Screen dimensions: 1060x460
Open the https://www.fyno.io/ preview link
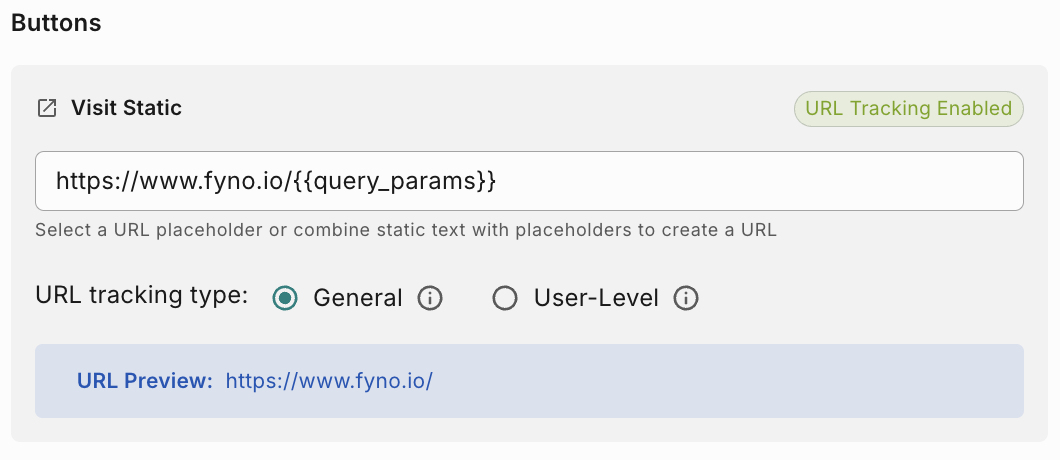(329, 381)
